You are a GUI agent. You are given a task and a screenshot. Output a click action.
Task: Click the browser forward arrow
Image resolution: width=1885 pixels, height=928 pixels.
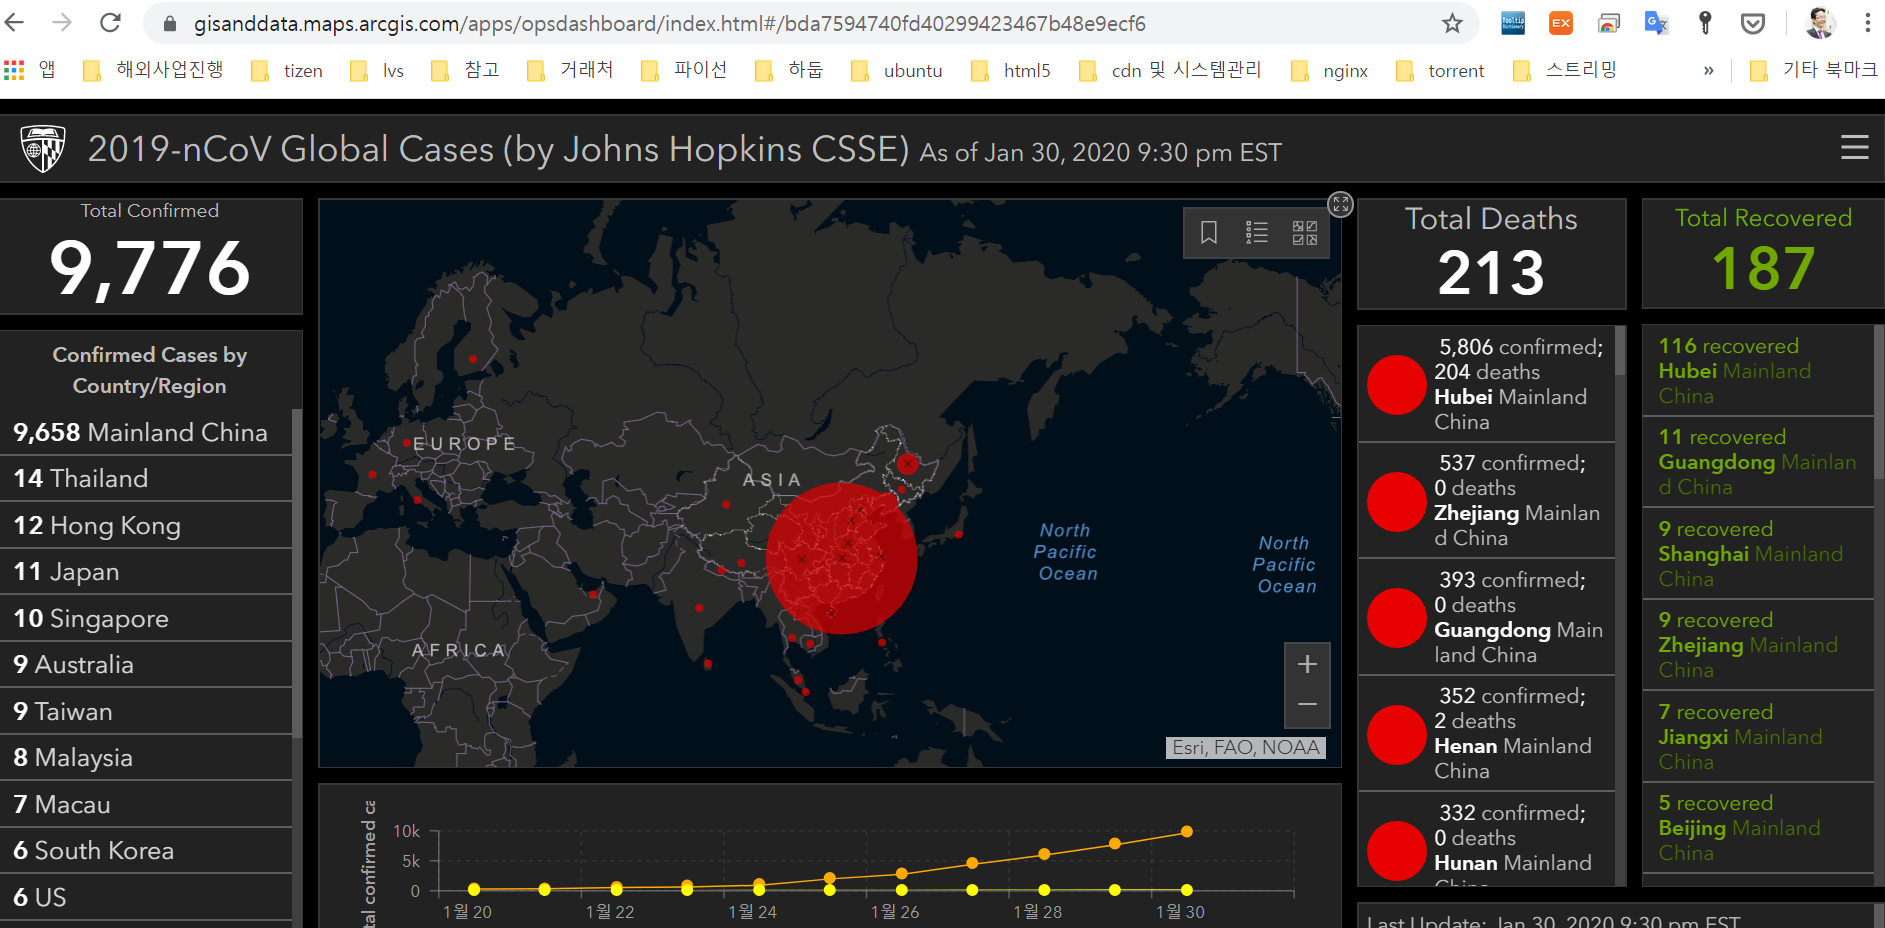[62, 23]
